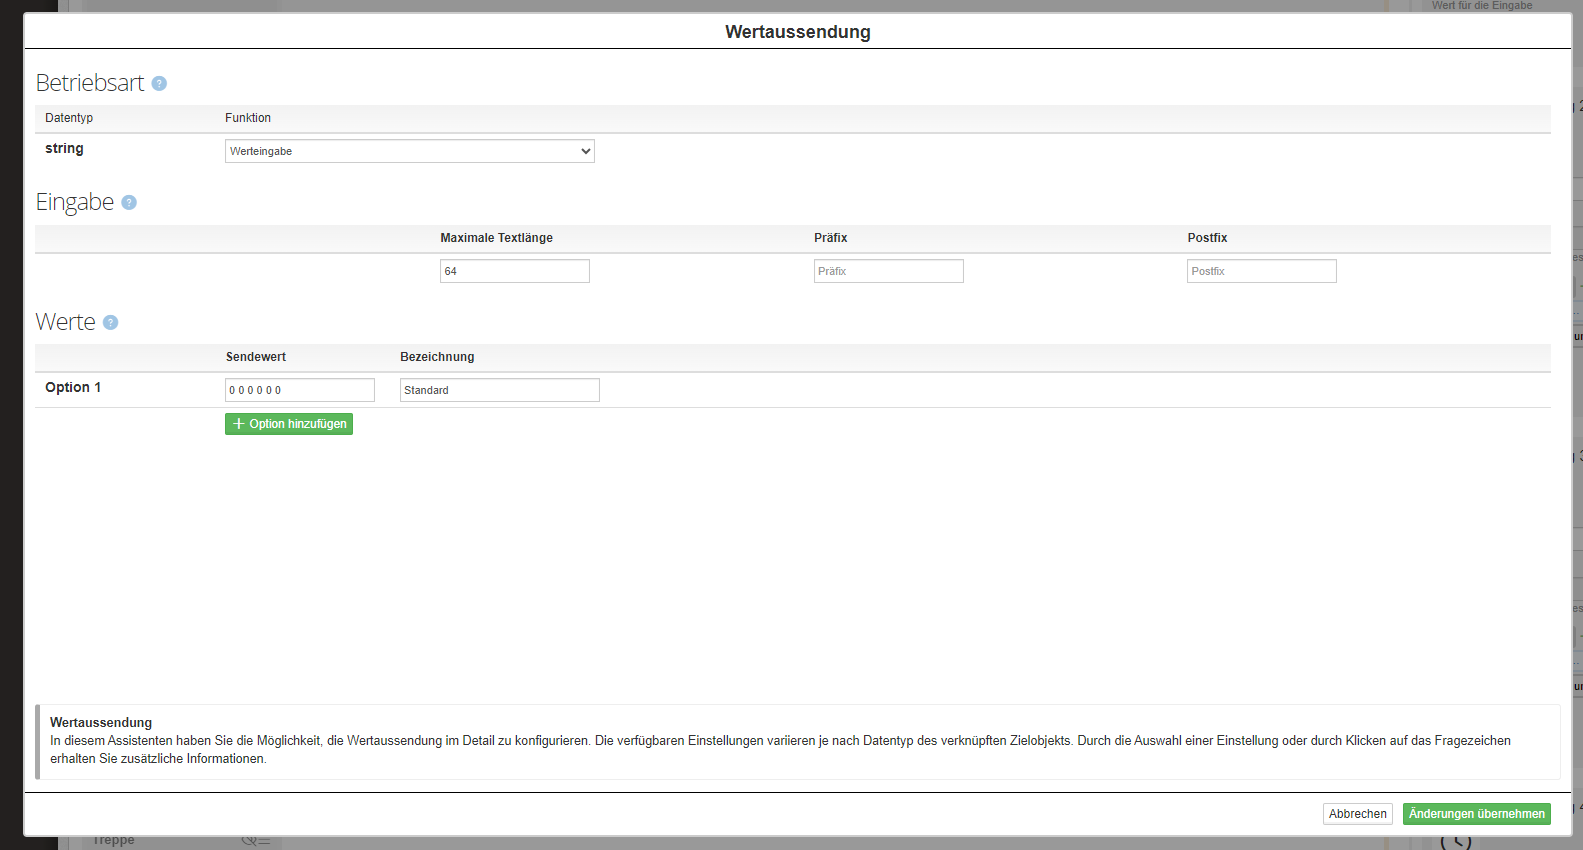Edit the Bezeichnung field containing Standard
Image resolution: width=1583 pixels, height=850 pixels.
coord(499,390)
